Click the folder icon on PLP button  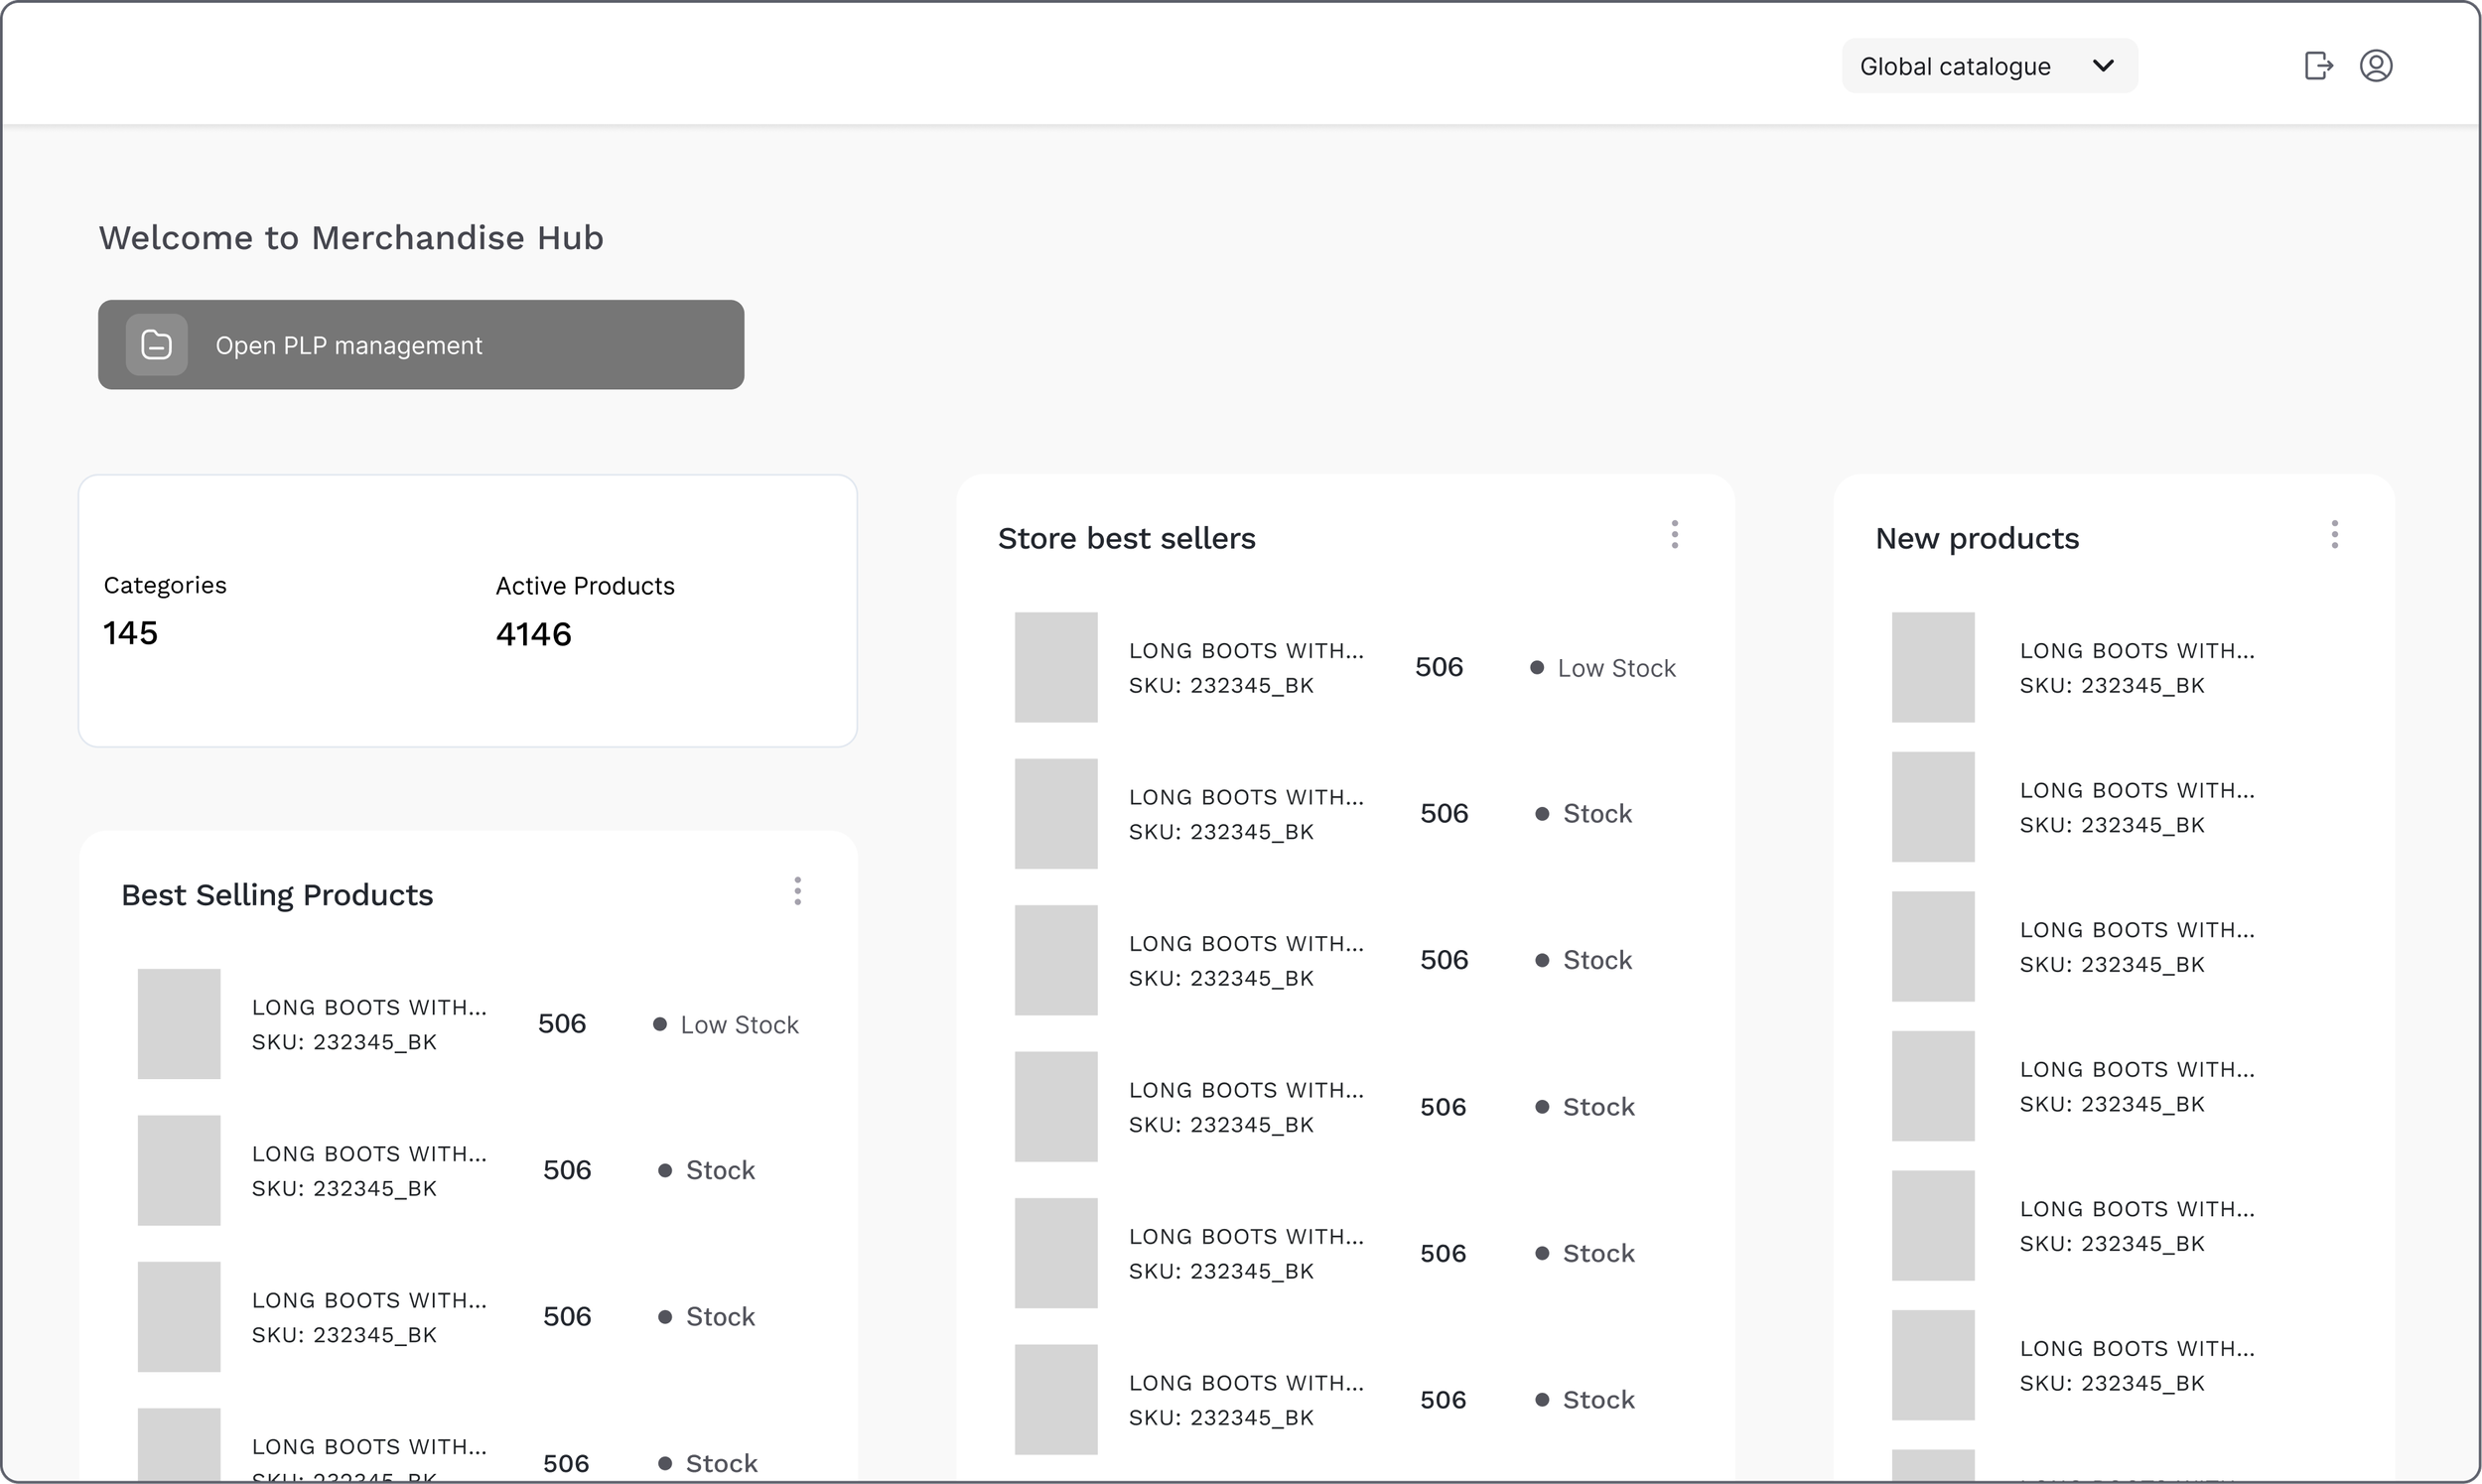[x=157, y=345]
